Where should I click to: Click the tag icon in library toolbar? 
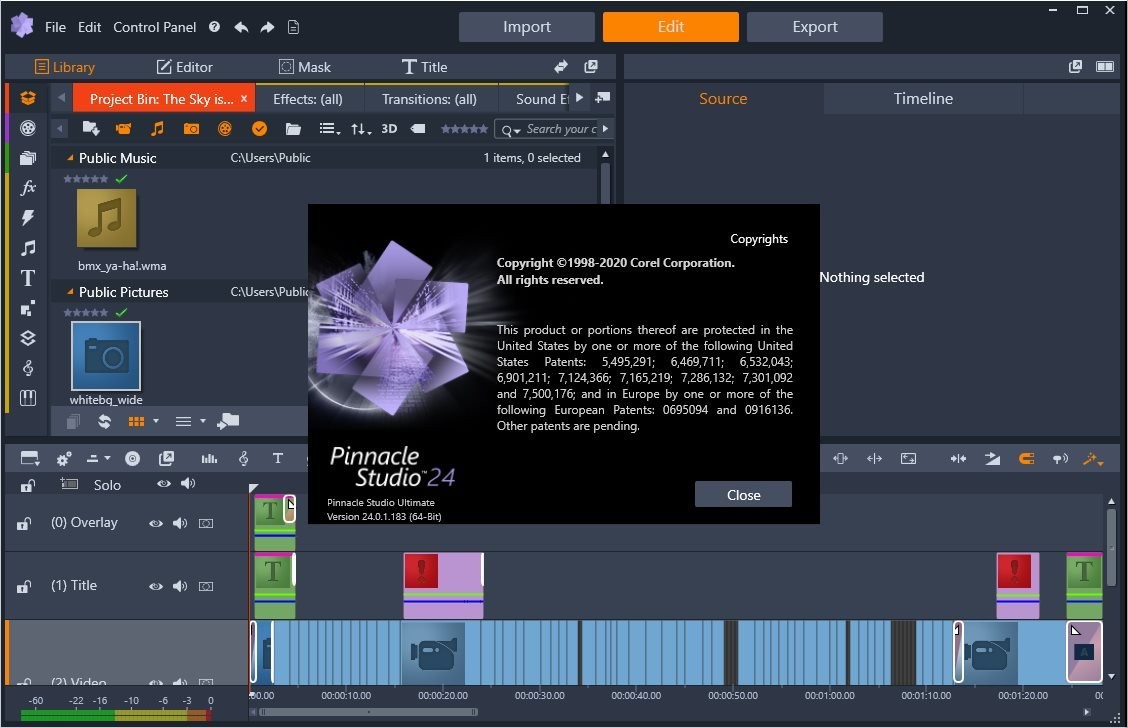click(418, 129)
